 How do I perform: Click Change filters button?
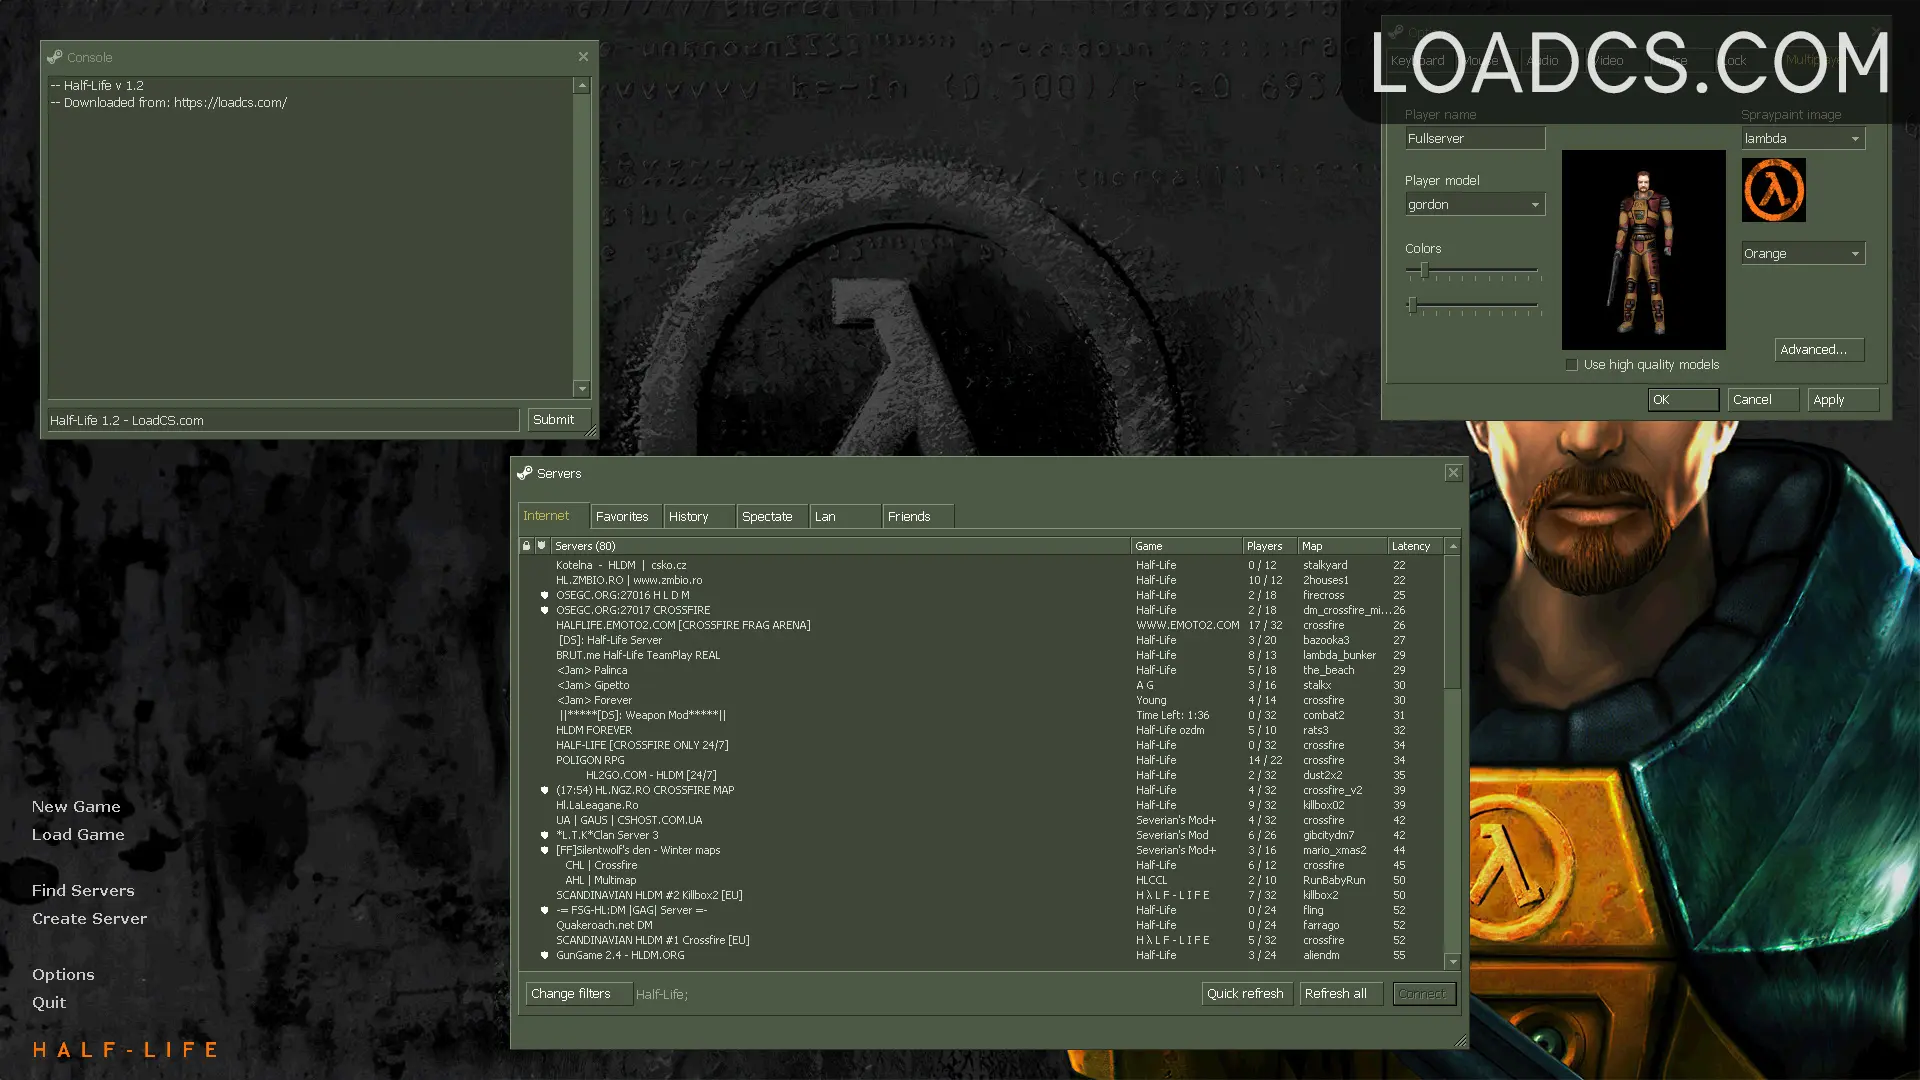click(x=579, y=994)
